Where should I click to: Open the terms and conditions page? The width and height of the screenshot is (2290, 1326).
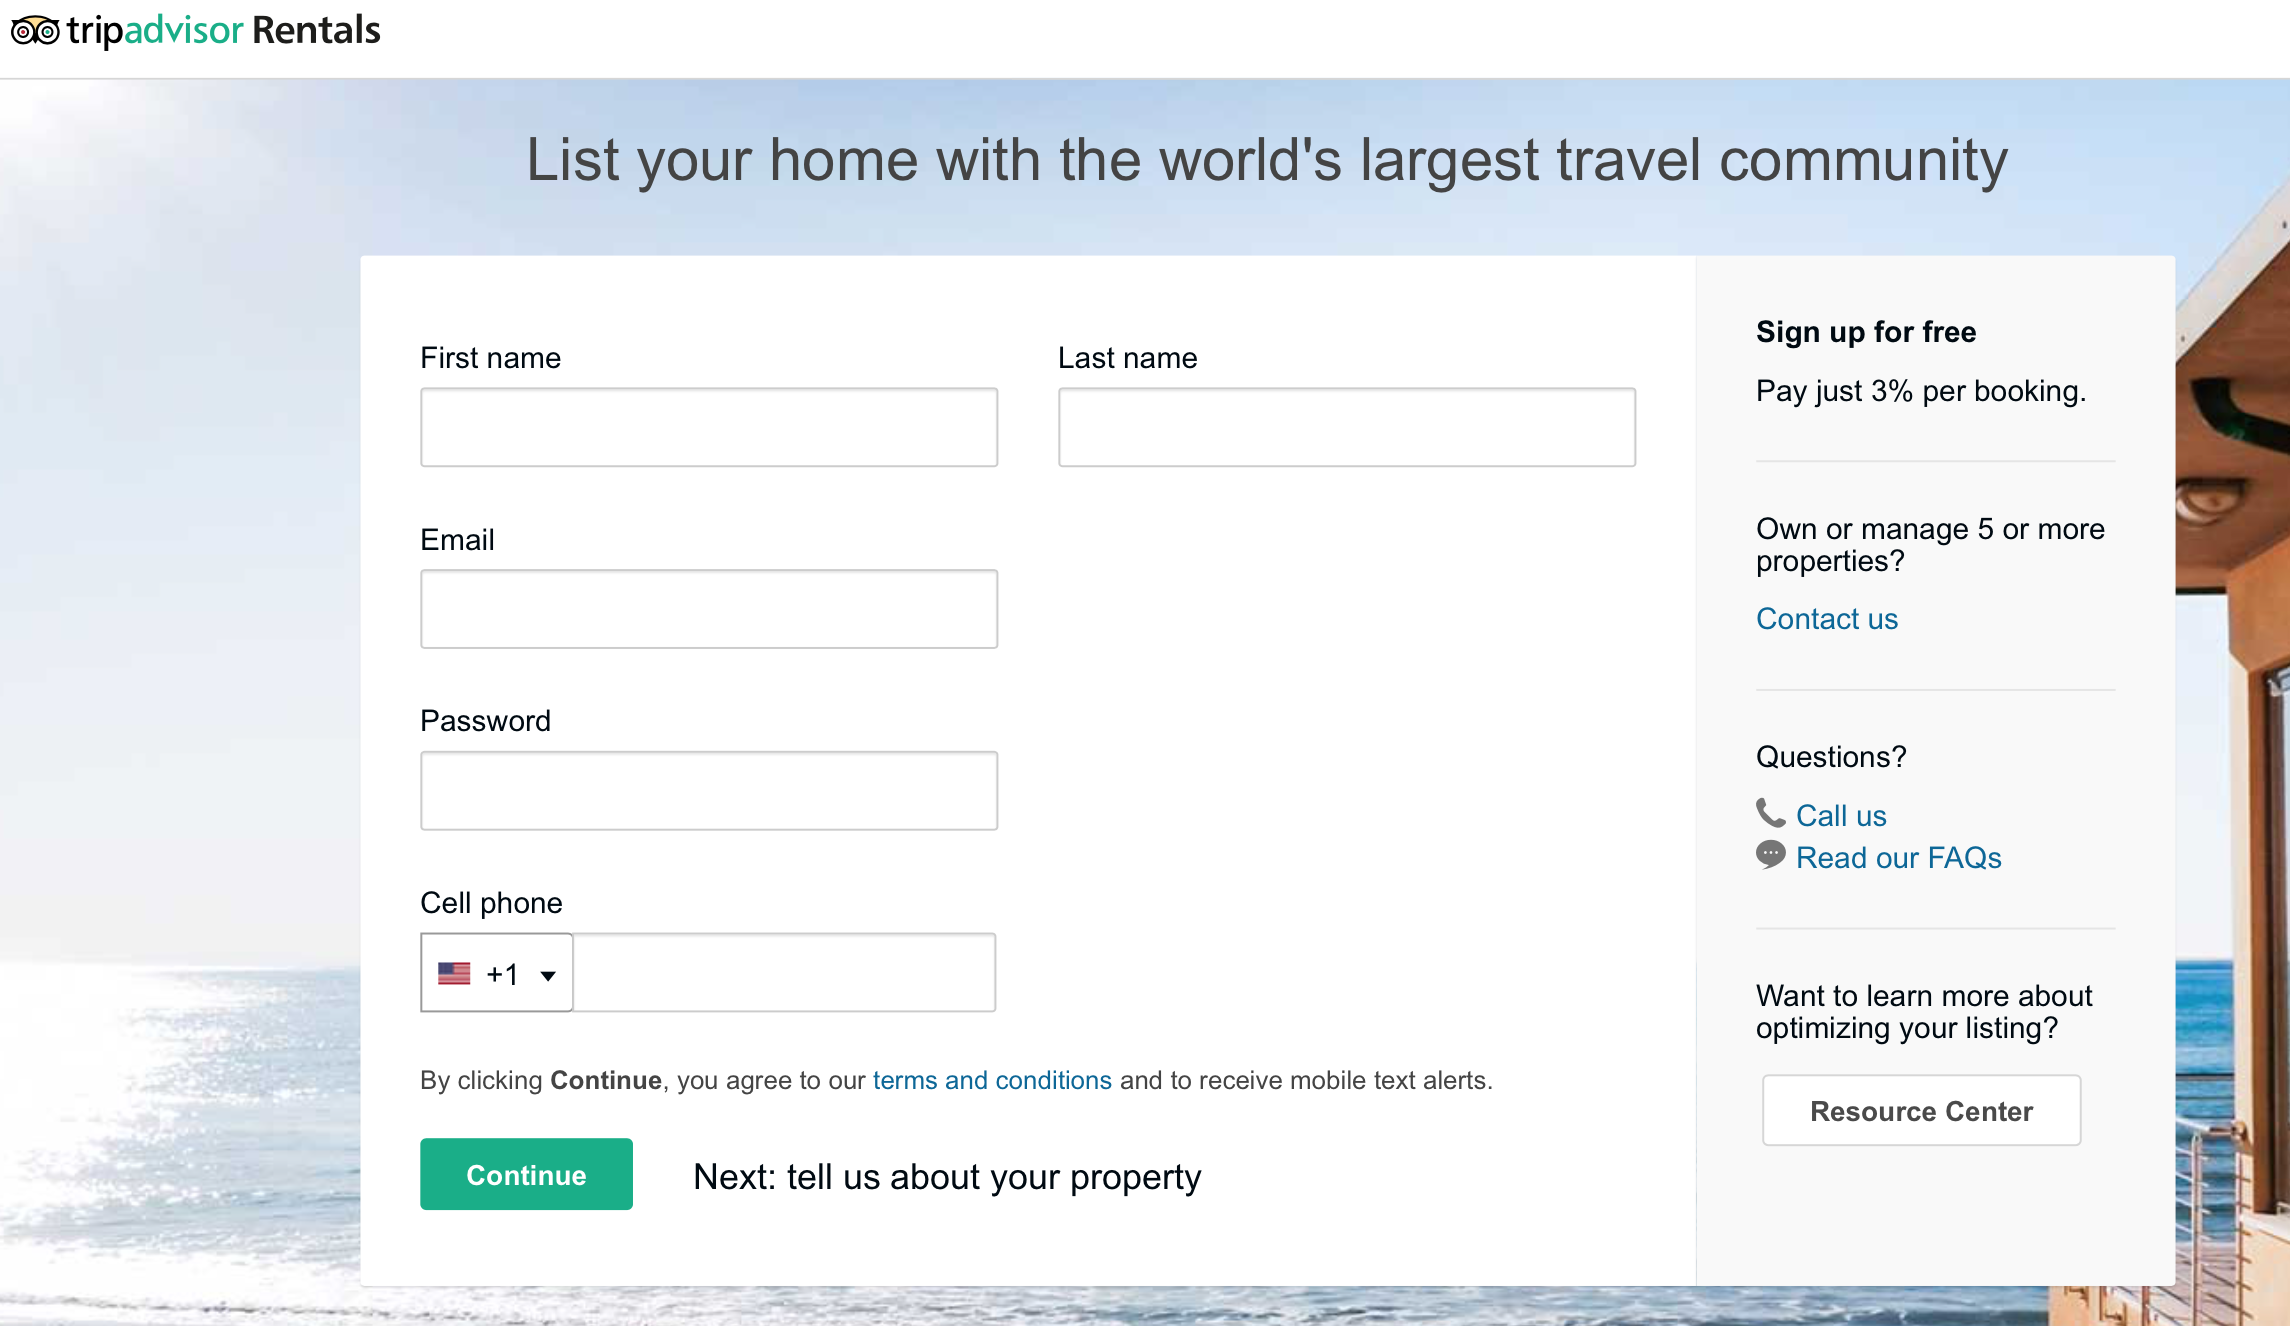(x=991, y=1080)
